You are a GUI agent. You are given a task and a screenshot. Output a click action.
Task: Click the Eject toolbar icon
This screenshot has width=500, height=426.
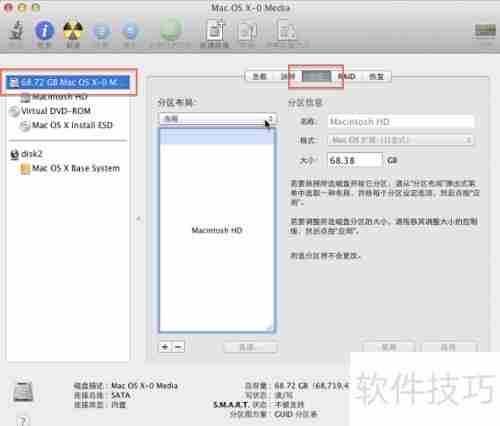[x=130, y=32]
